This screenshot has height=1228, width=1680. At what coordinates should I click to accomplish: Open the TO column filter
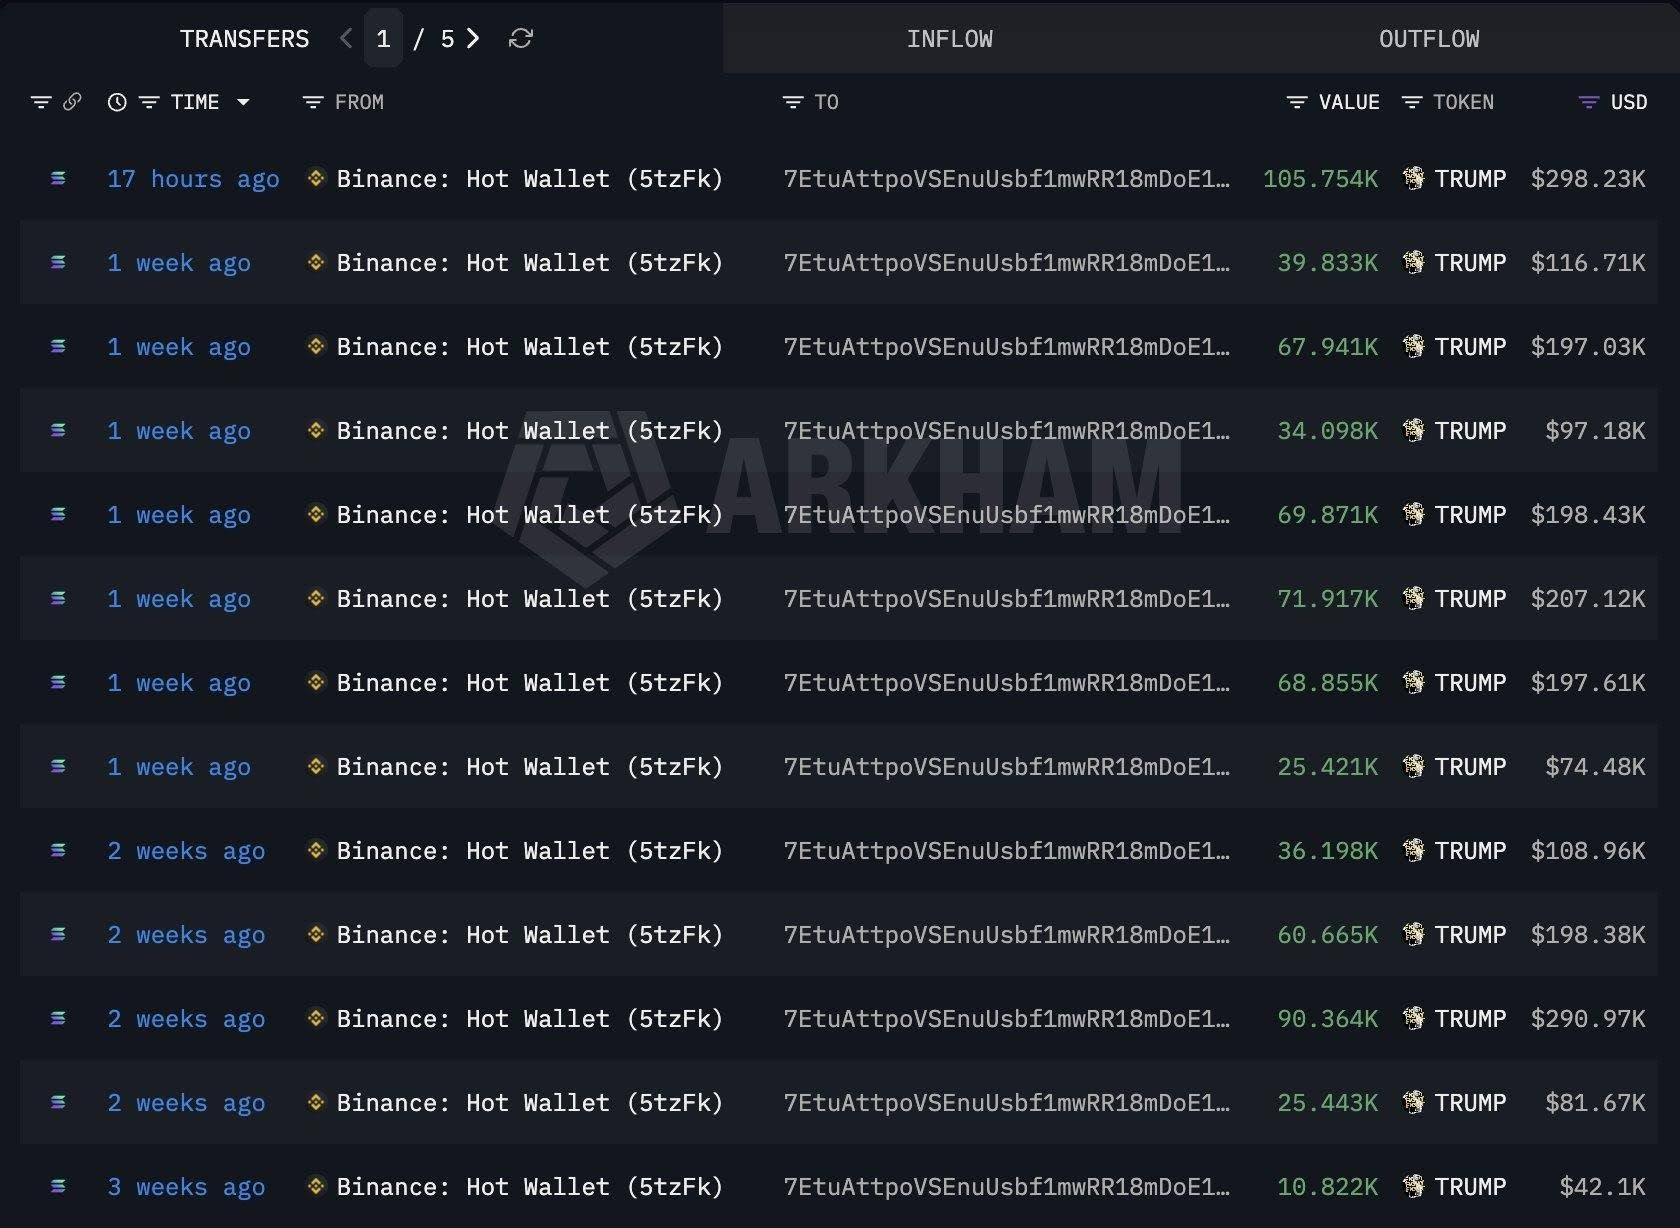[793, 102]
